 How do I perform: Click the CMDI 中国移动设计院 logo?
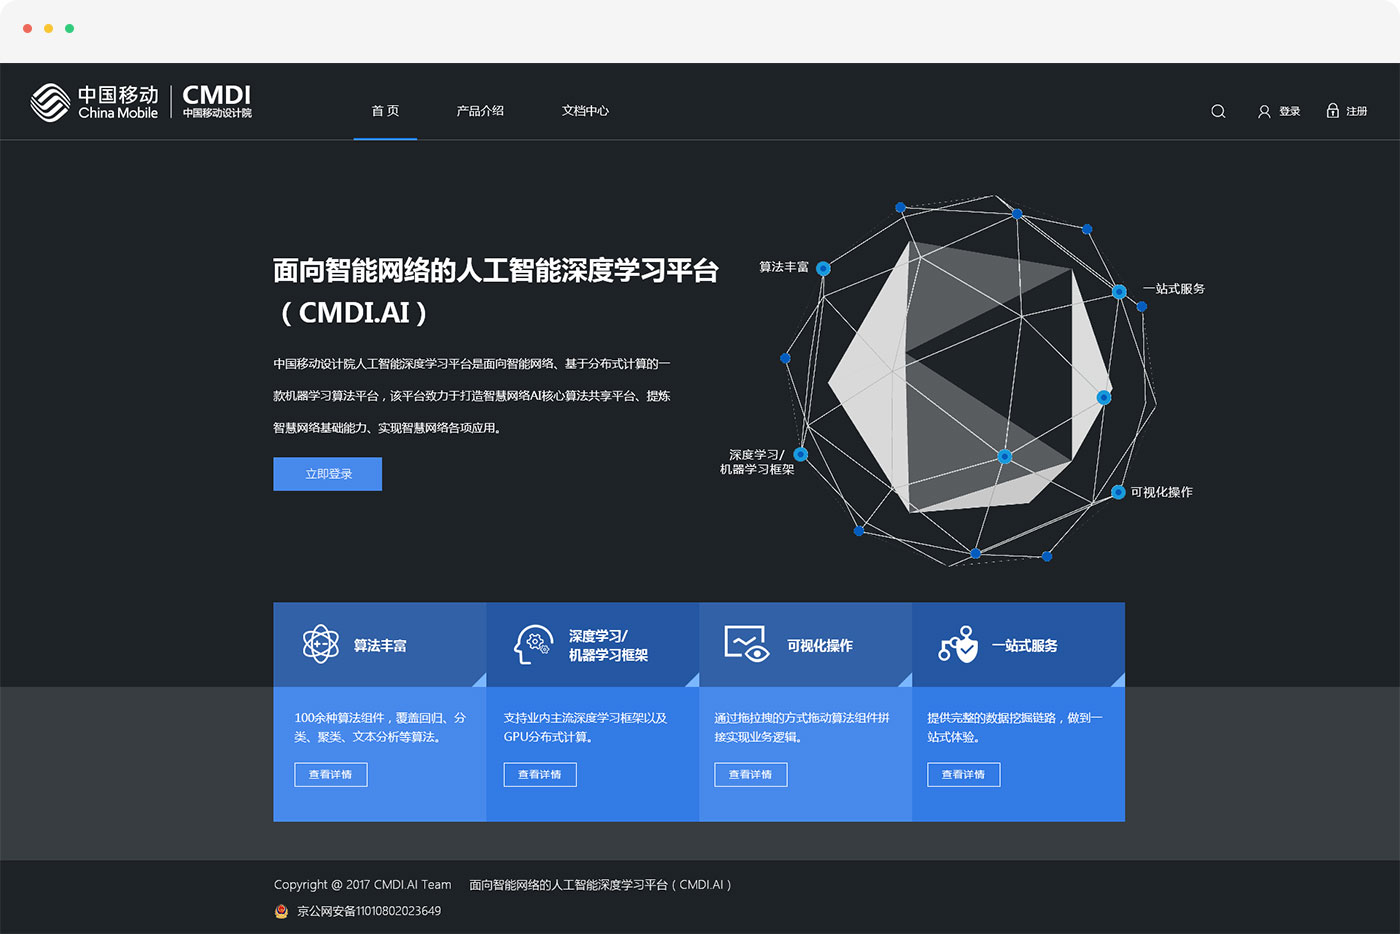pyautogui.click(x=216, y=103)
